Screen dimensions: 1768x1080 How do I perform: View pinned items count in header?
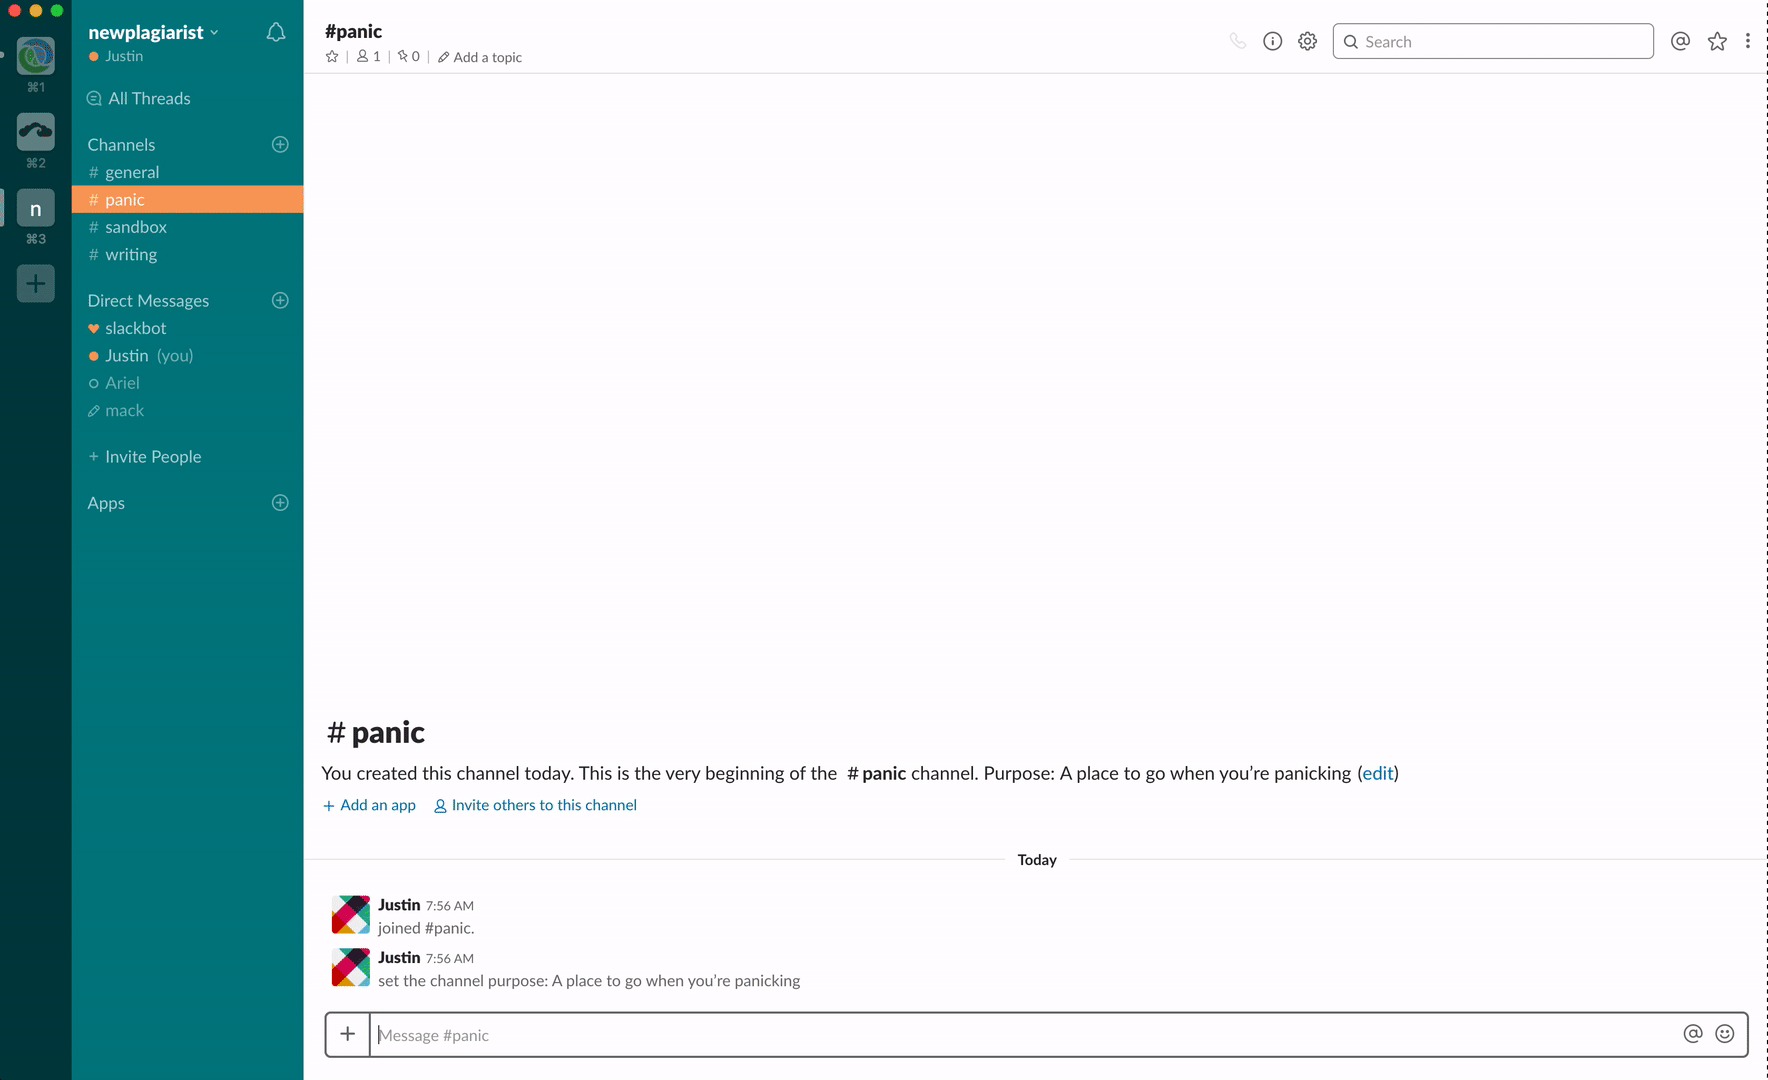tap(409, 57)
